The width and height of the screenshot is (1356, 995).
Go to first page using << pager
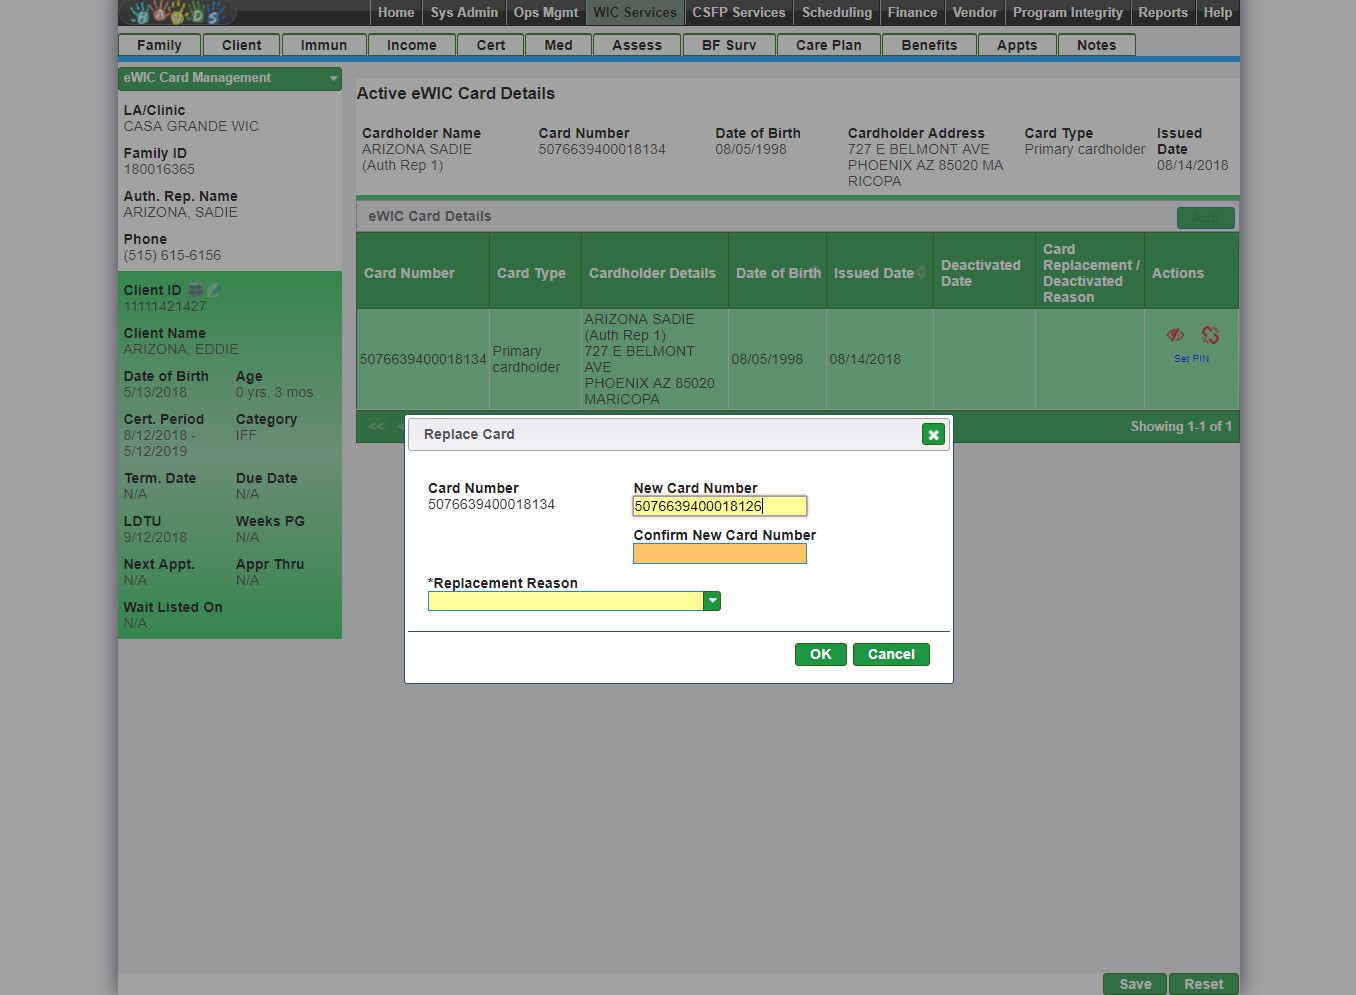(376, 427)
